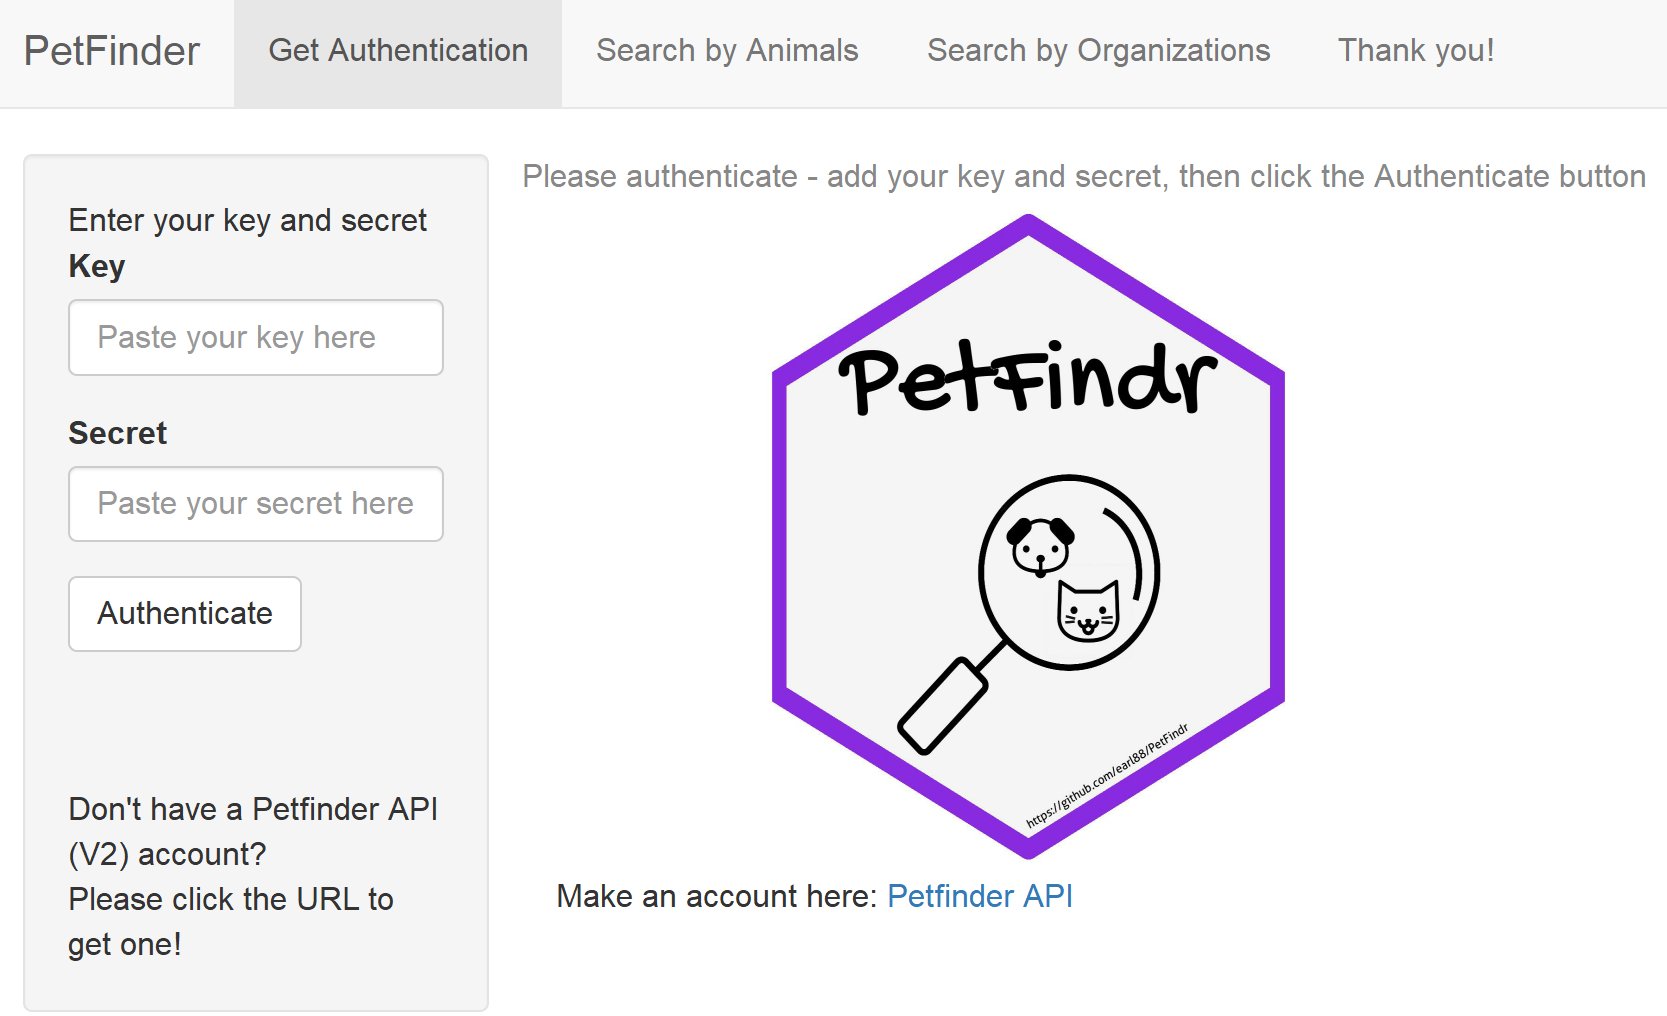Click the 'Don't have a Petfinder API' note
The image size is (1667, 1016).
[253, 876]
